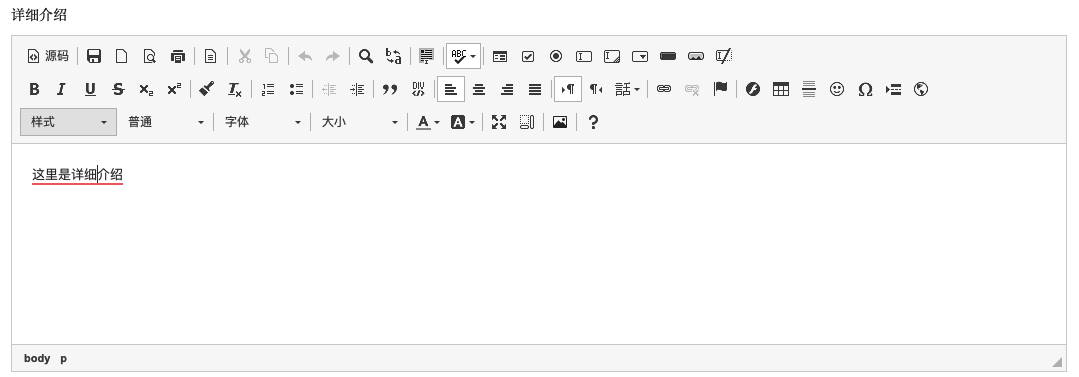Select p in the elements path
This screenshot has width=1079, height=377.
[x=63, y=358]
